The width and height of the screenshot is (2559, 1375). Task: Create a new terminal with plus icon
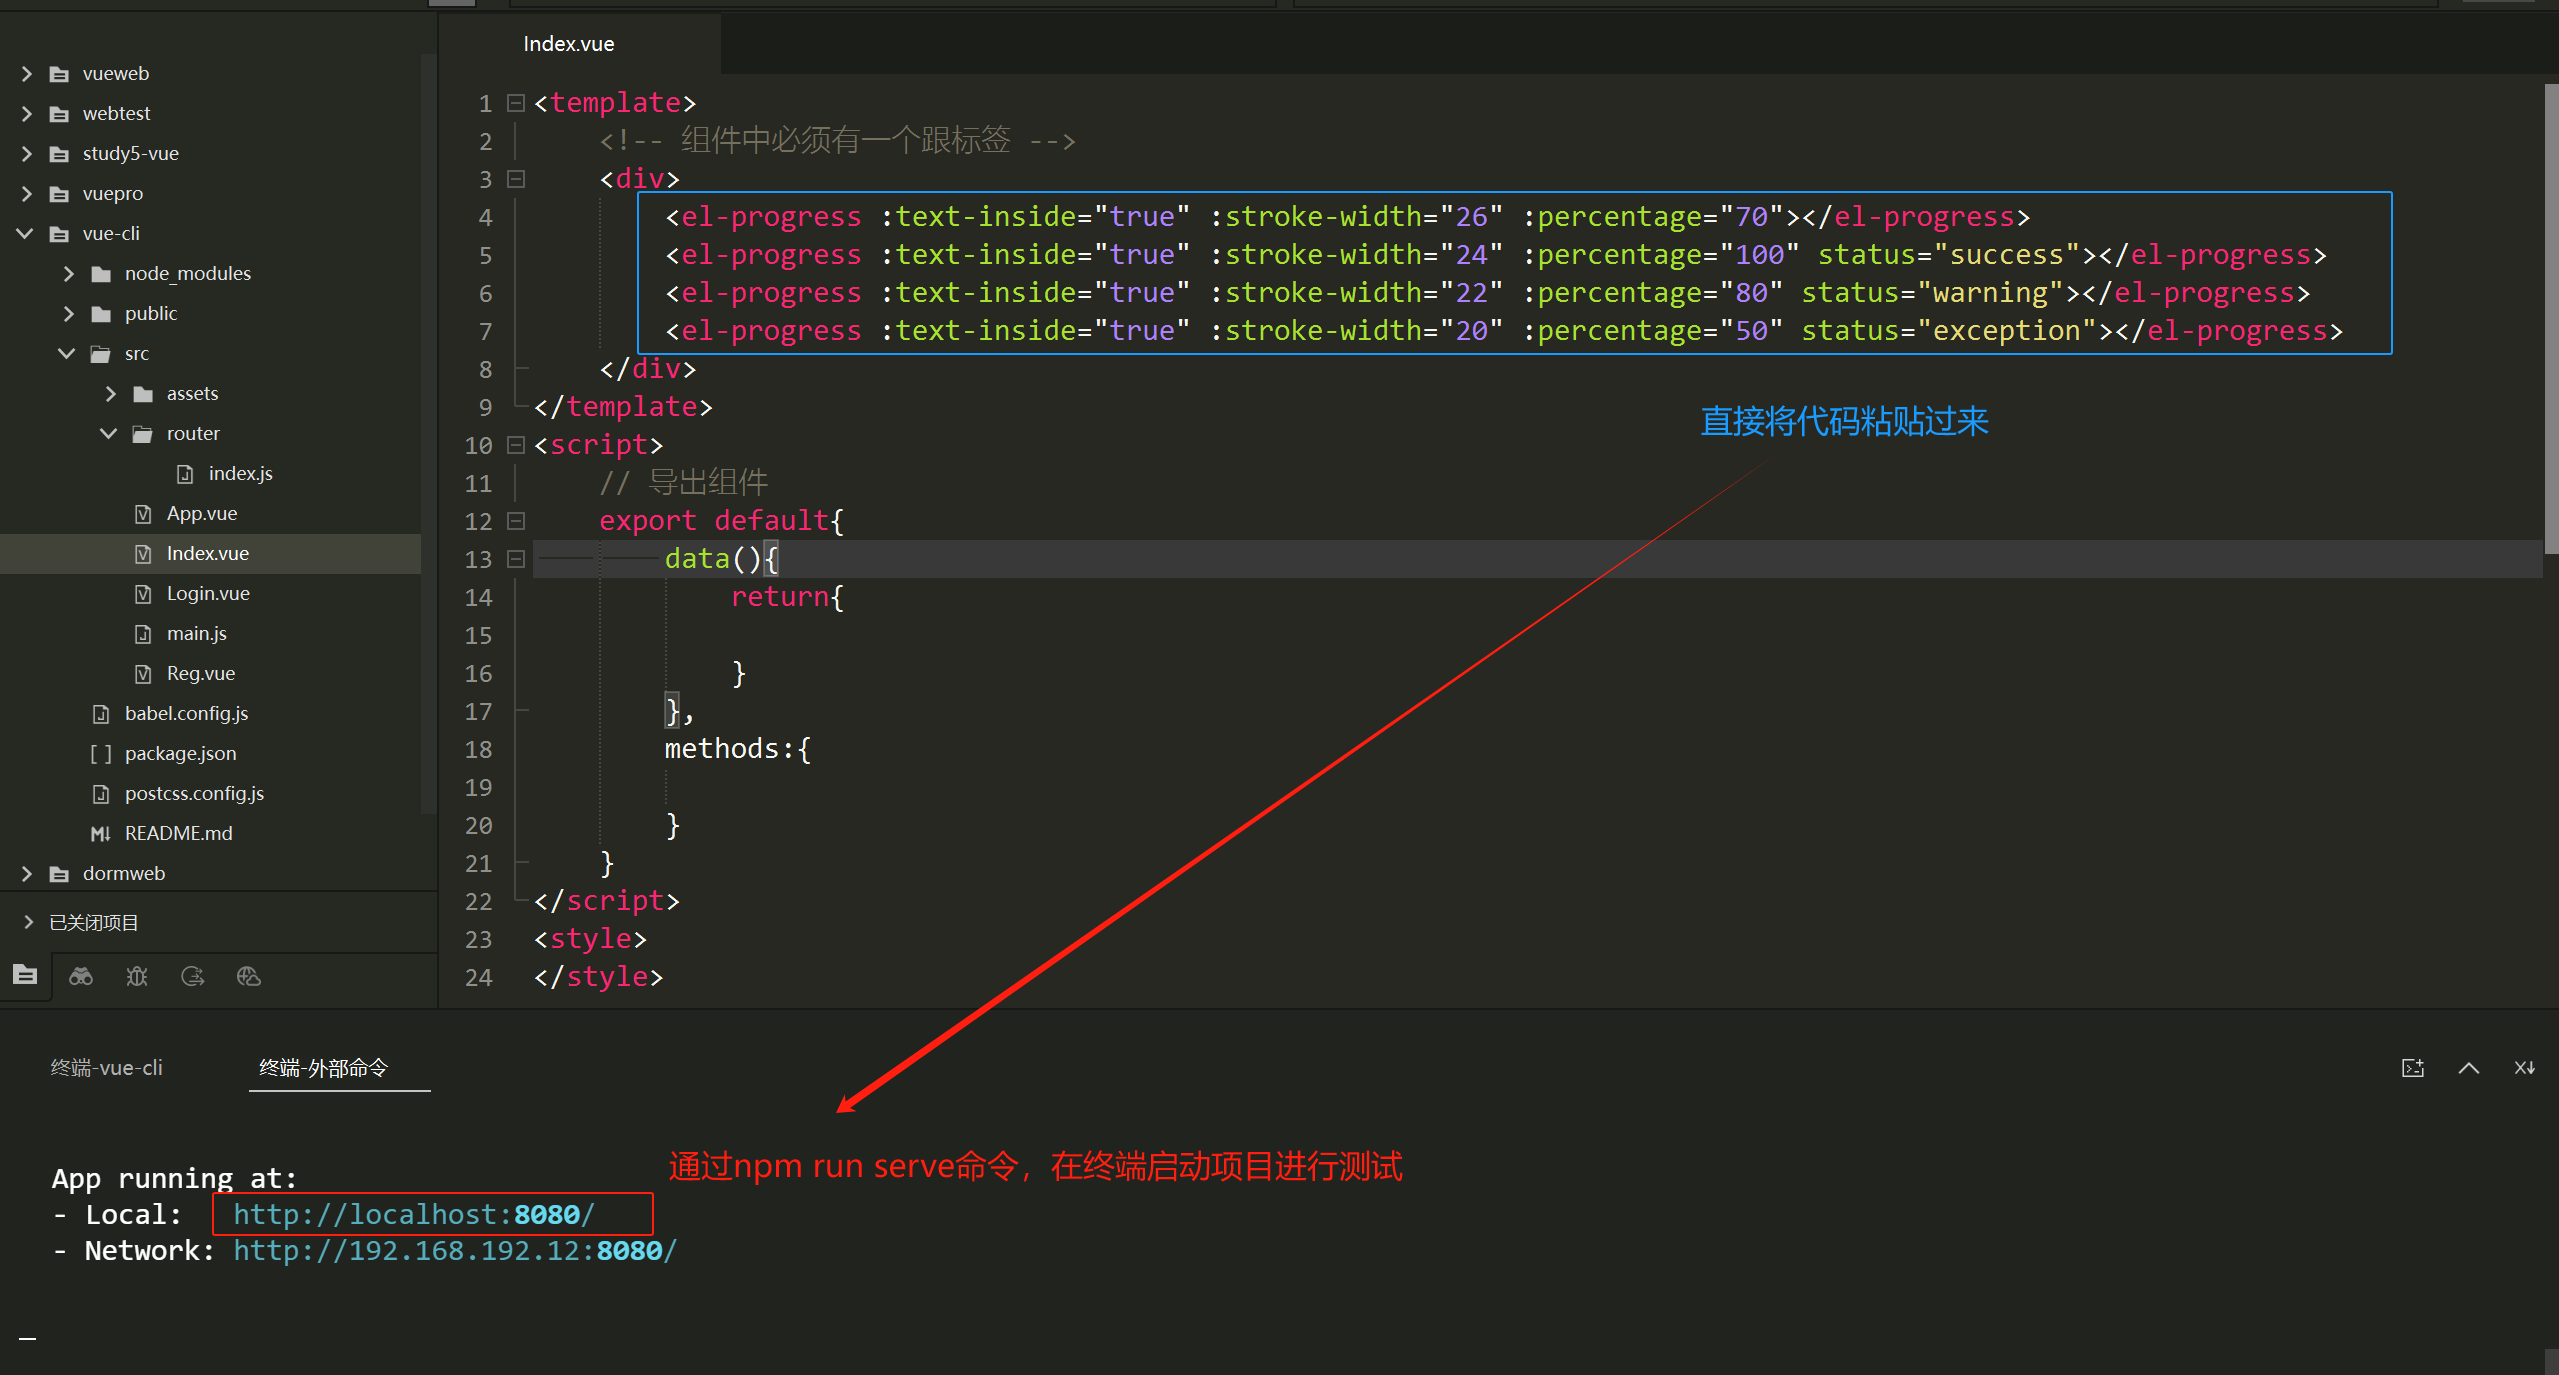pyautogui.click(x=2413, y=1068)
